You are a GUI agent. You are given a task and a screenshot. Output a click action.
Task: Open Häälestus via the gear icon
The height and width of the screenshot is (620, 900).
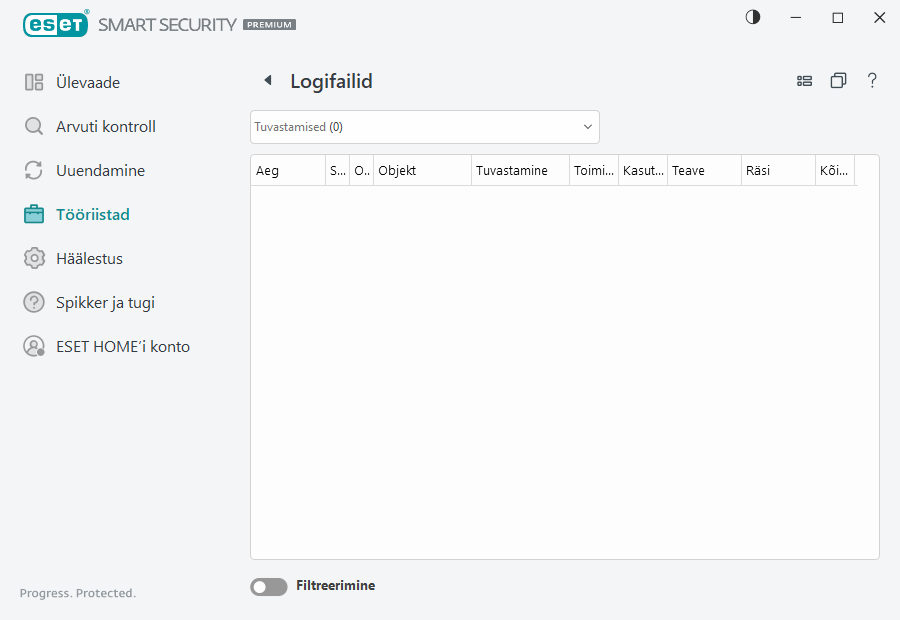click(x=34, y=258)
